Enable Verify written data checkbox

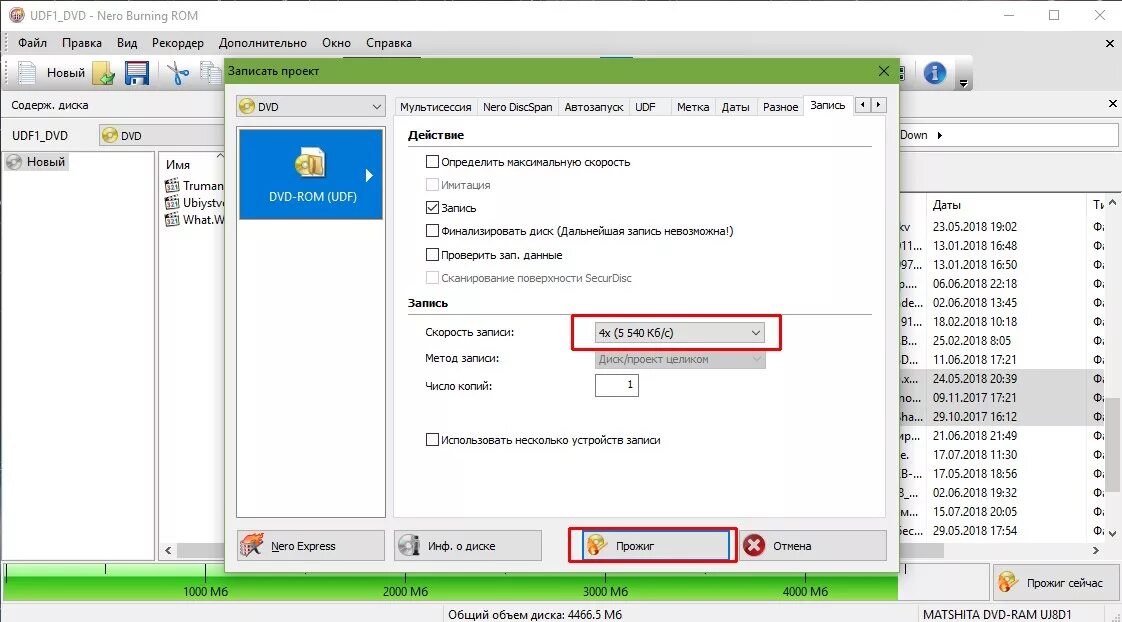[x=432, y=254]
